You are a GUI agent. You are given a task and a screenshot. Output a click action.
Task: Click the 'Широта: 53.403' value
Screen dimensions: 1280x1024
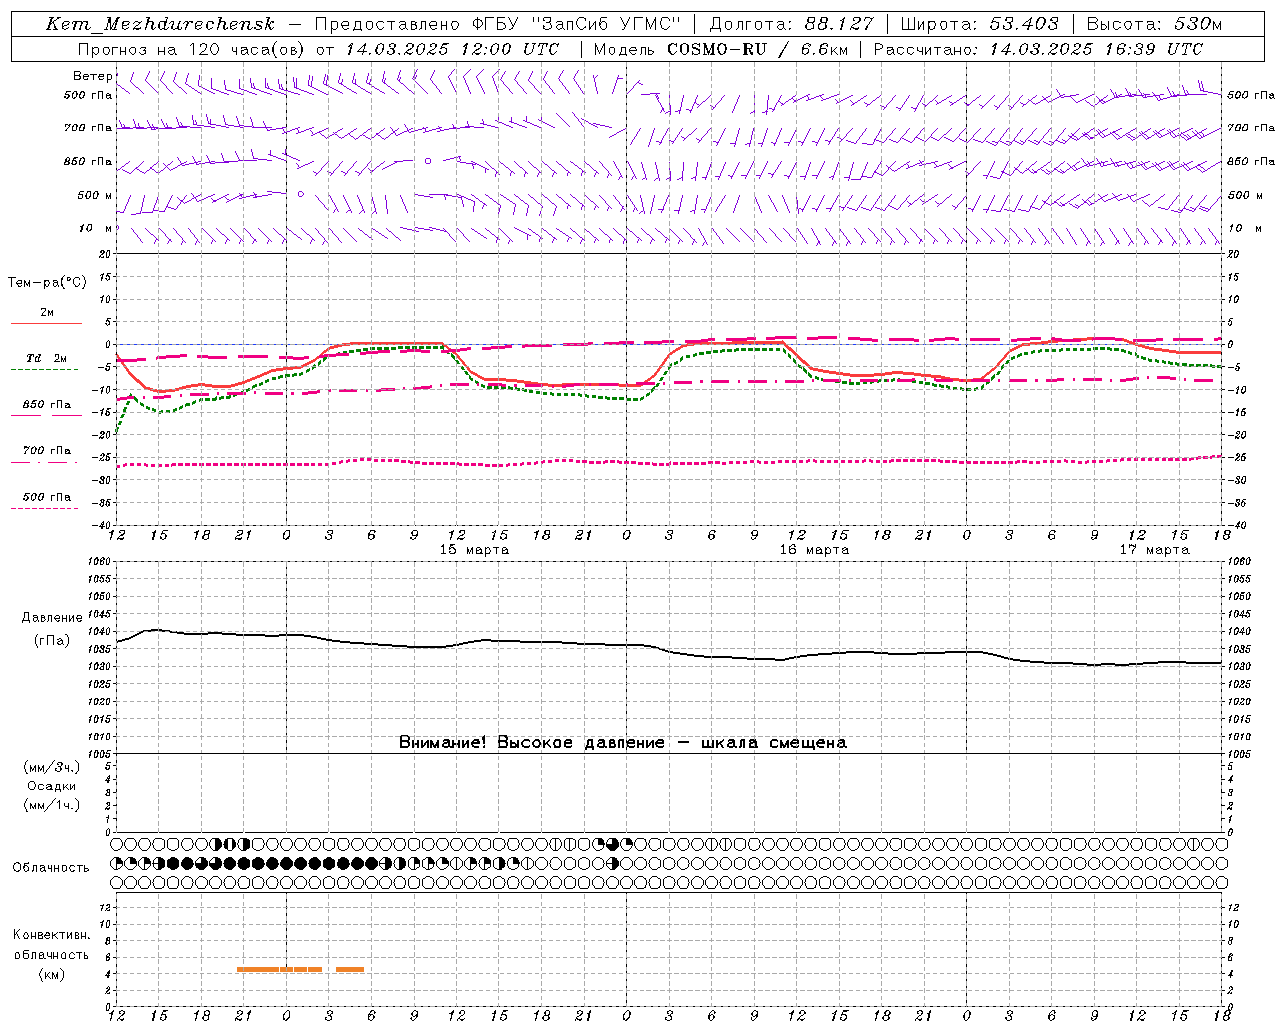click(x=979, y=24)
